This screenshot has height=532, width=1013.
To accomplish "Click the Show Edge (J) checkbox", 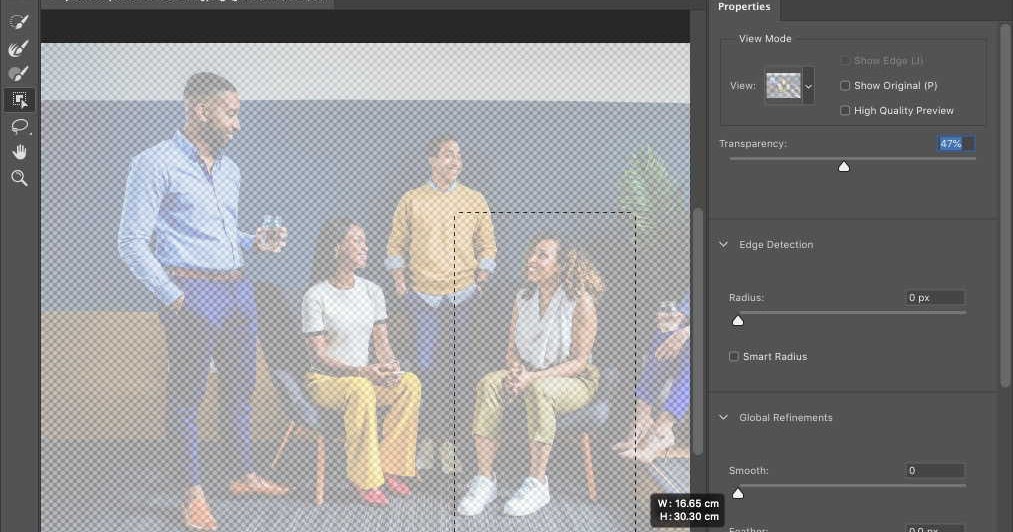I will [844, 61].
